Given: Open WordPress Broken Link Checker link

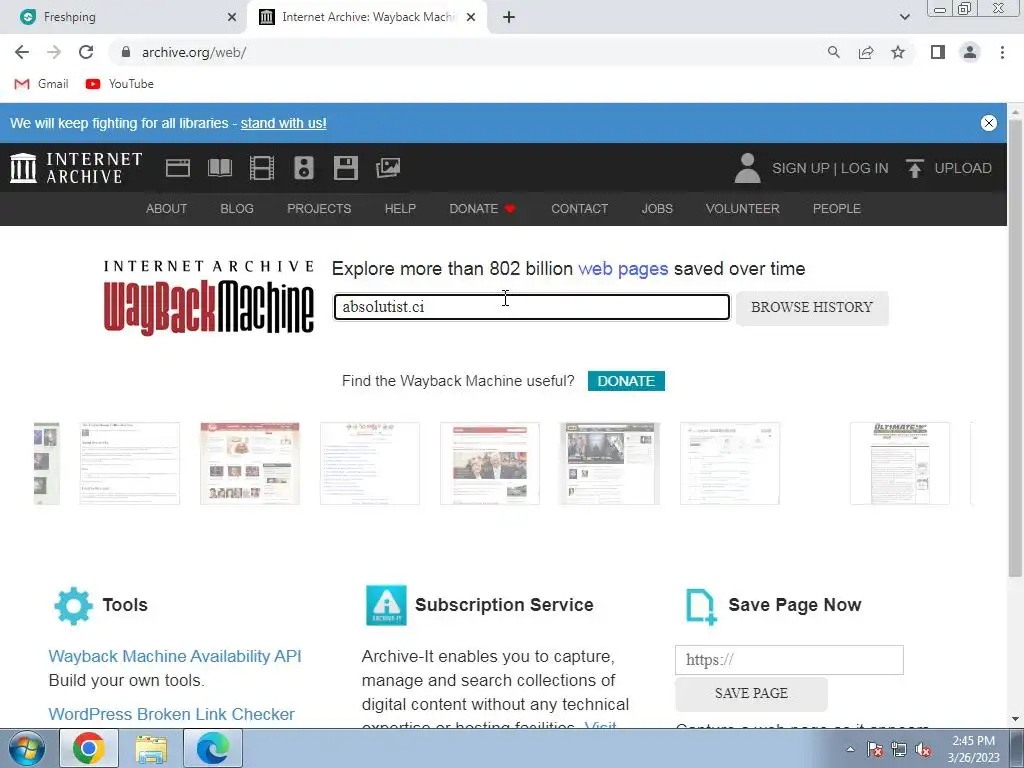Looking at the screenshot, I should [172, 714].
